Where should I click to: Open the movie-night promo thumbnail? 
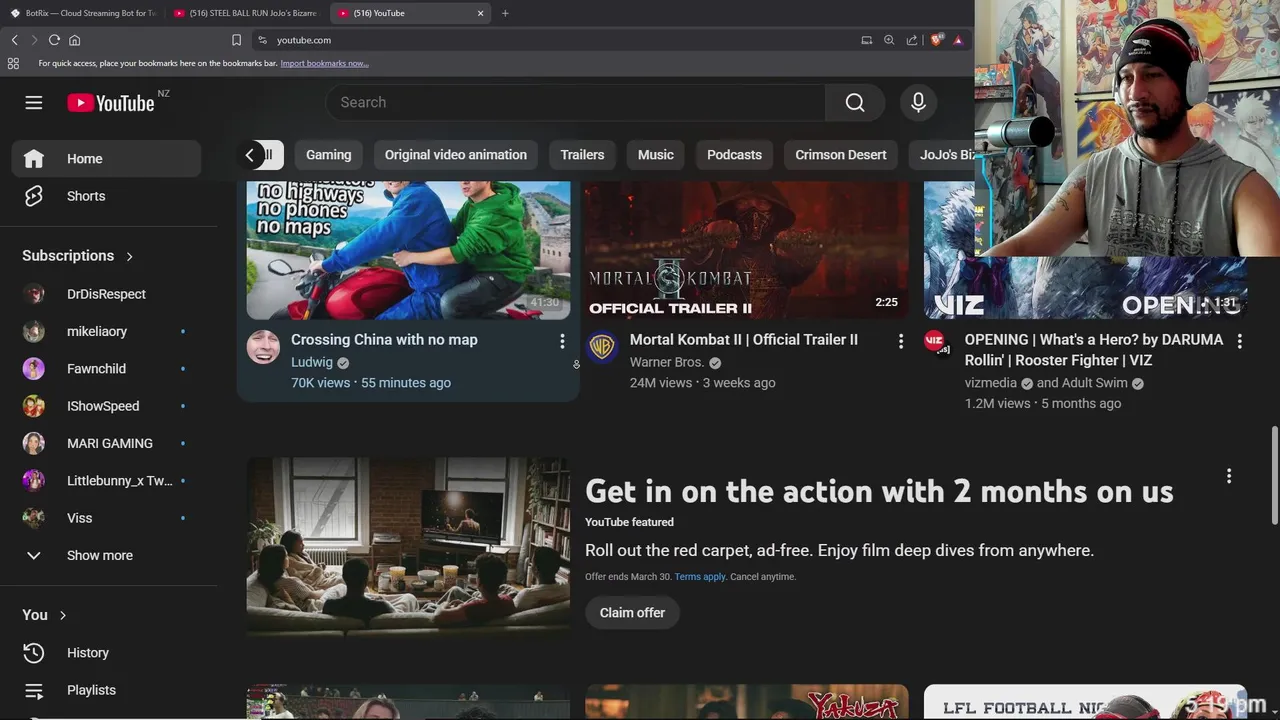408,547
